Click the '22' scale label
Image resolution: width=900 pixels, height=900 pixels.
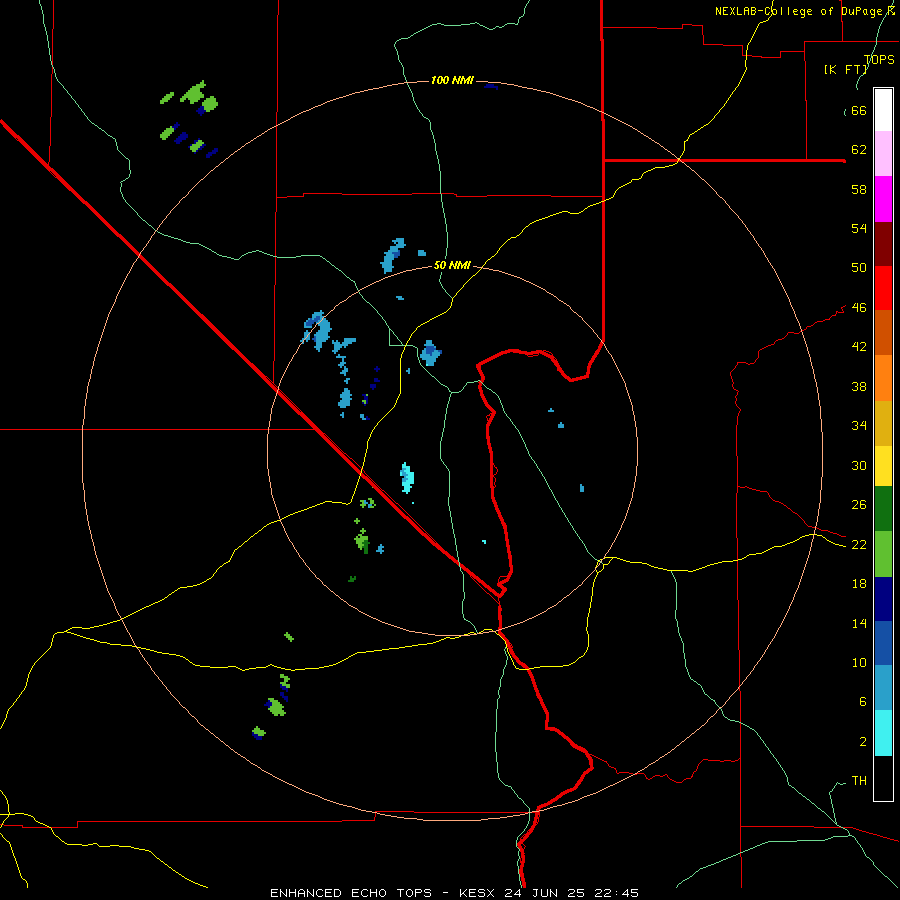click(859, 545)
